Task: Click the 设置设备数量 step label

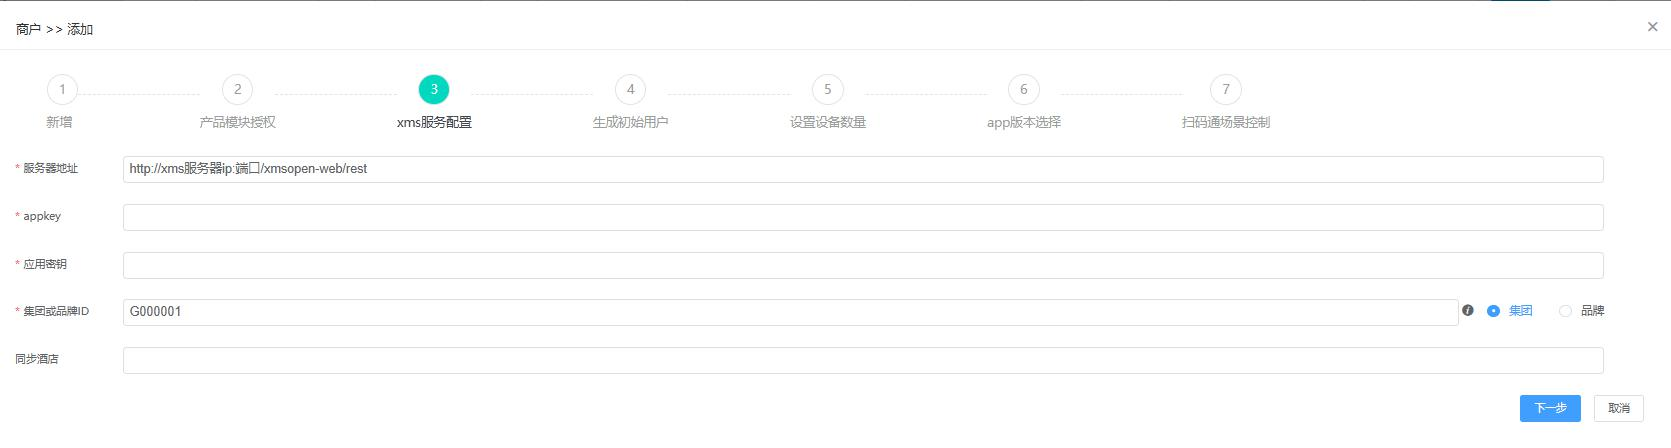Action: [828, 123]
